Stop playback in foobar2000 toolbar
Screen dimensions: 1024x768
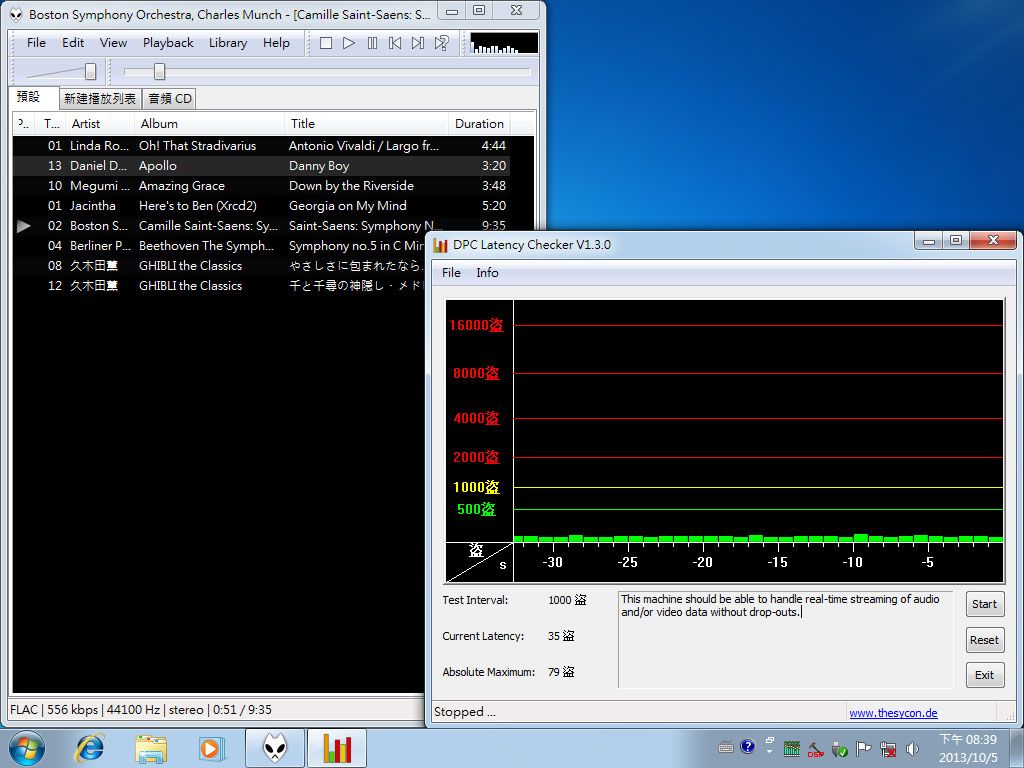pyautogui.click(x=326, y=43)
